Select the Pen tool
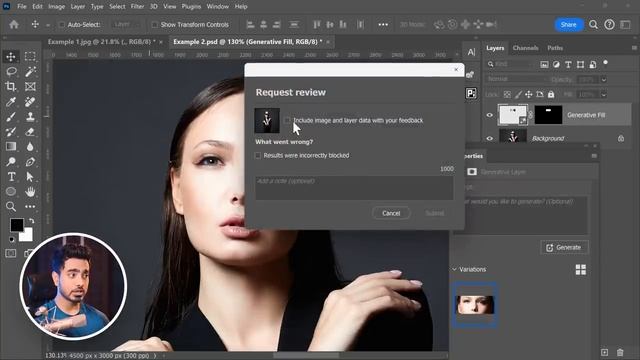640x360 pixels. [x=30, y=162]
